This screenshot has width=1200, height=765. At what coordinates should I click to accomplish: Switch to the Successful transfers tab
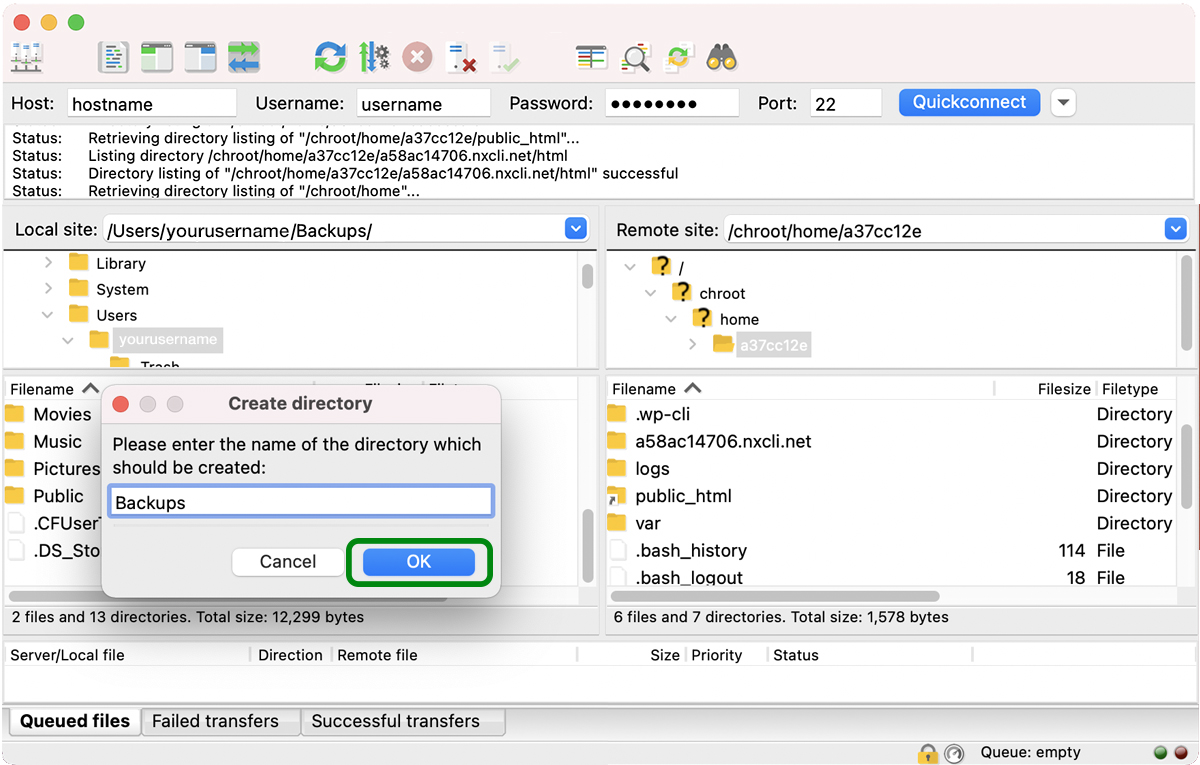(403, 721)
